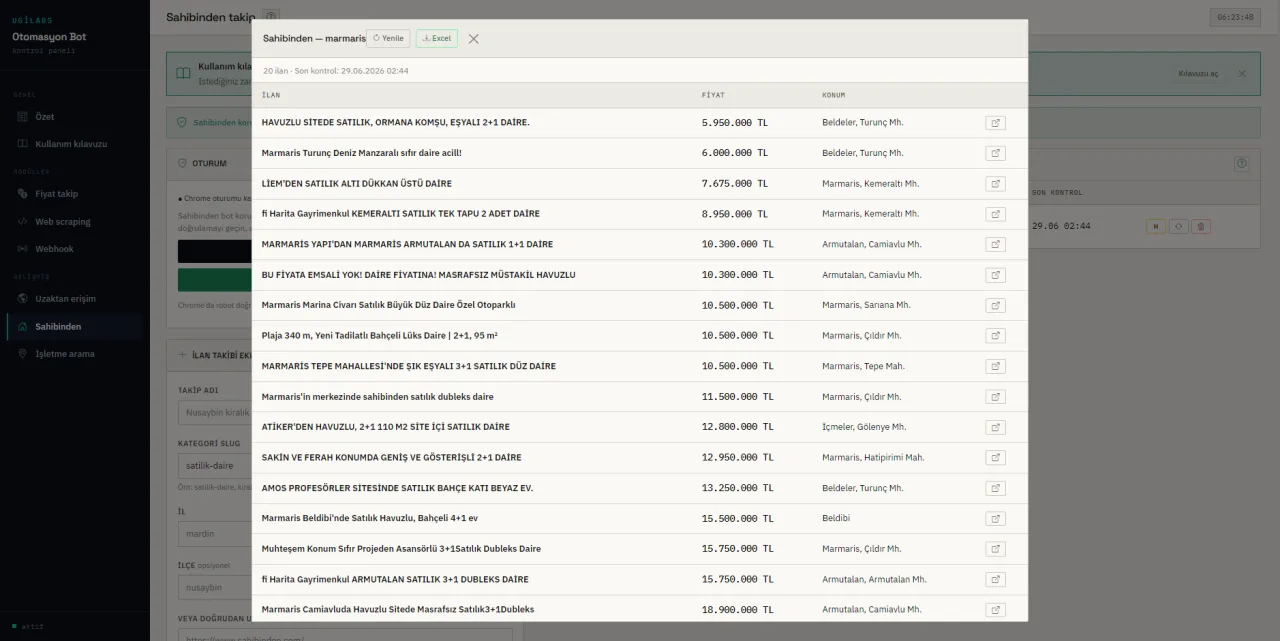
Task: Open external link for Marmaris Beldibi'nde listing
Action: 995,519
